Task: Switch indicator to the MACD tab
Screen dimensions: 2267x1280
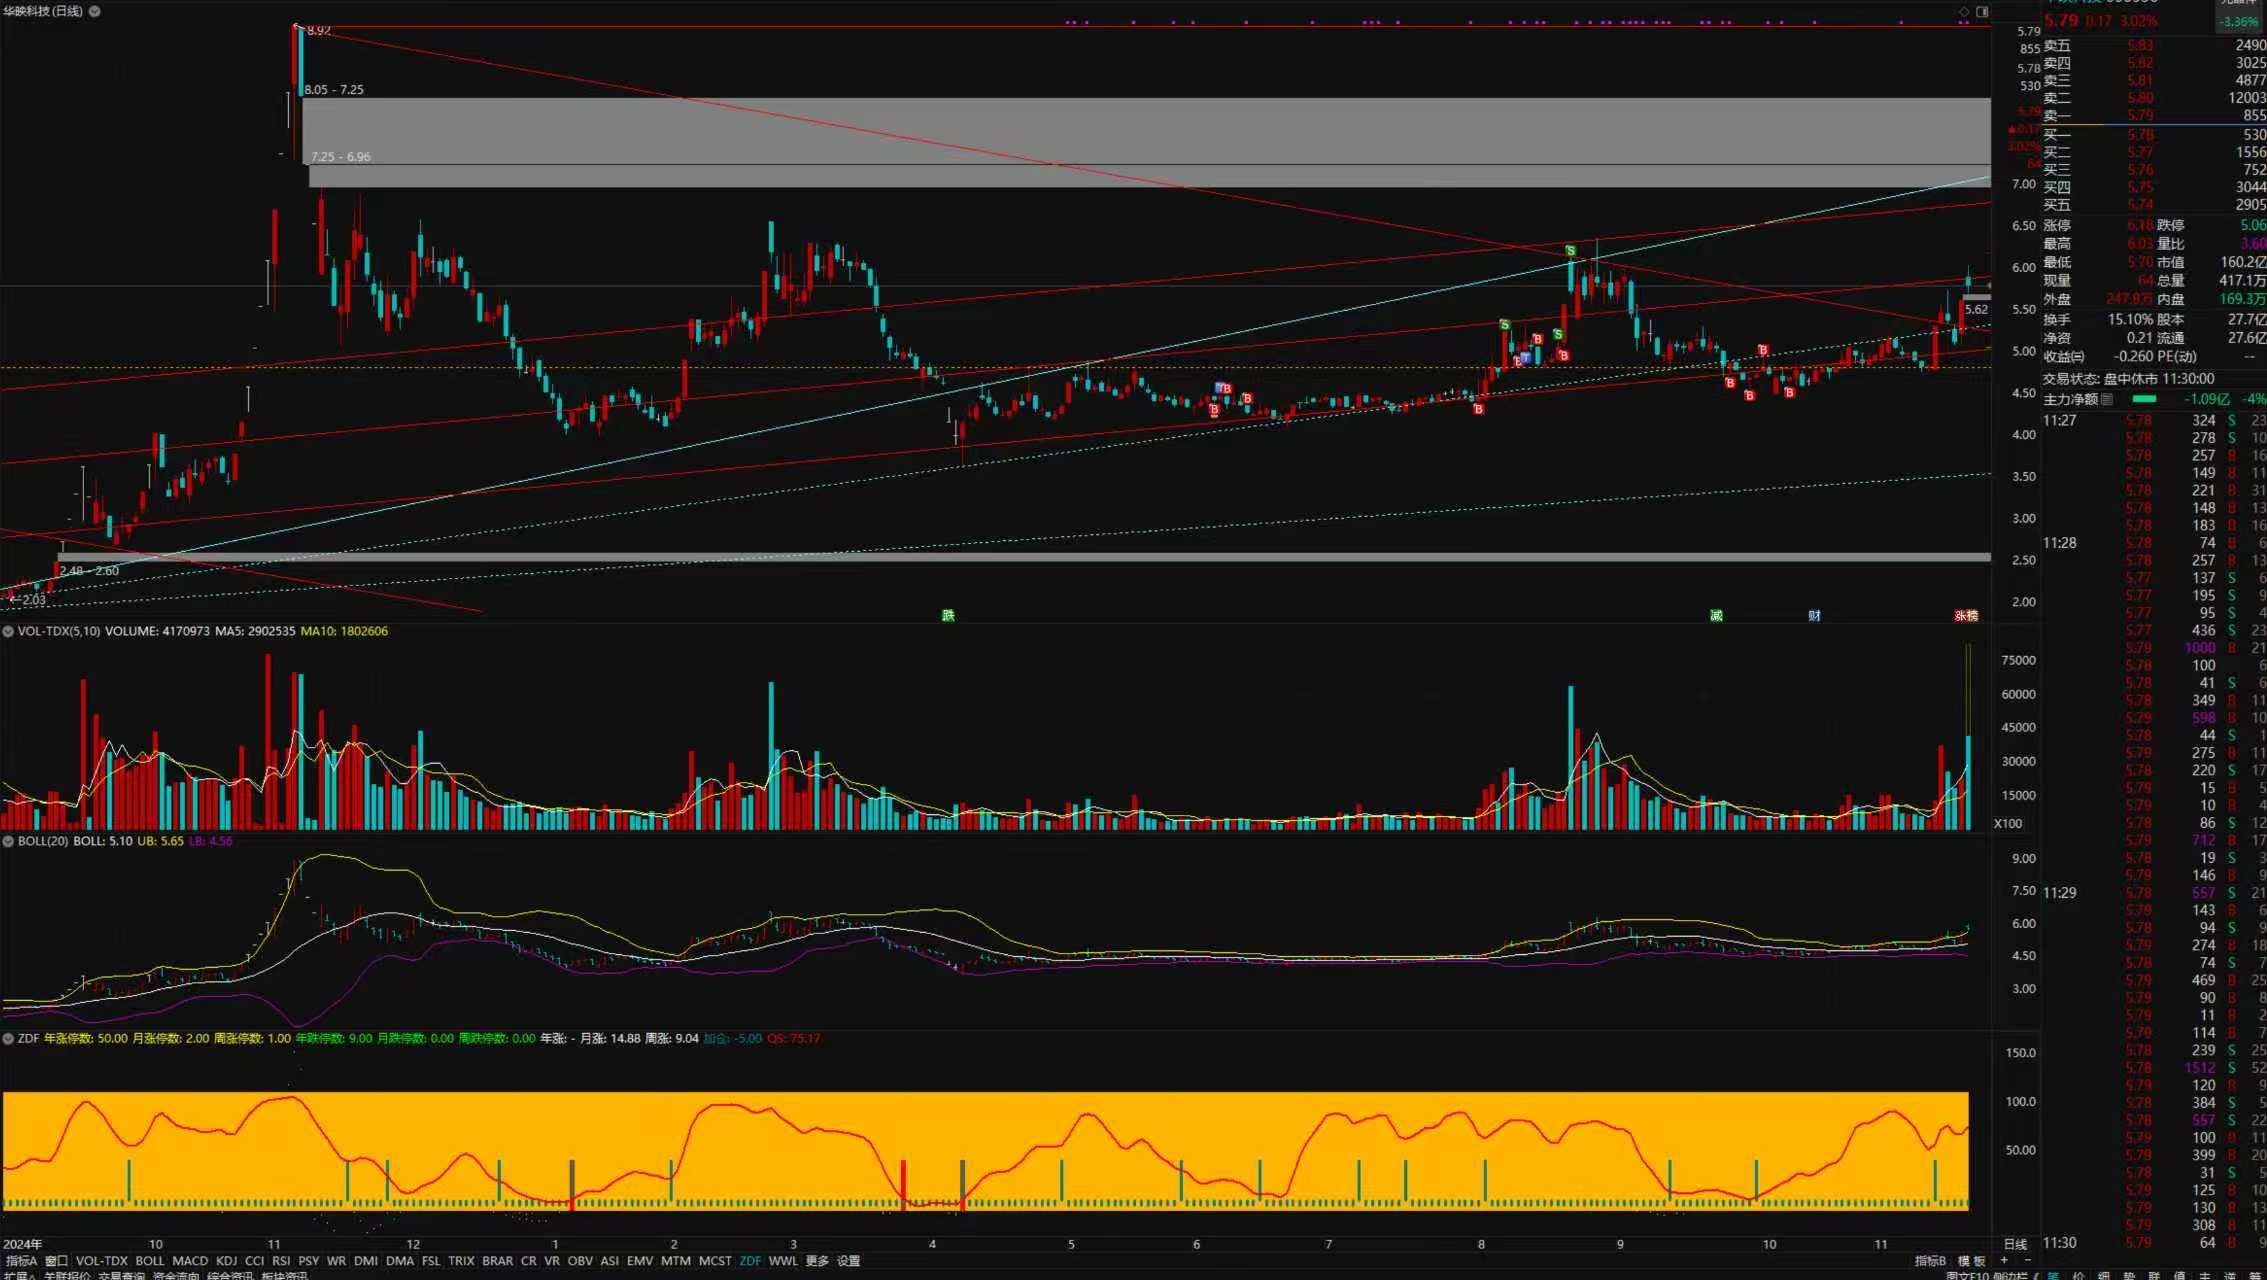Action: point(190,1261)
